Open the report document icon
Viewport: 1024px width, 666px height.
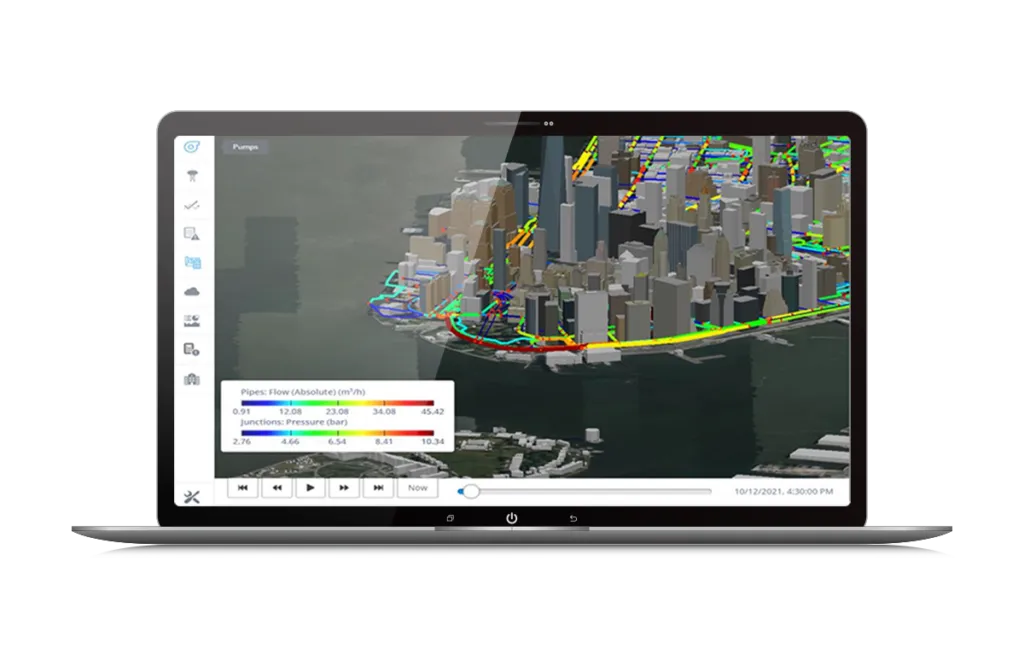pos(192,349)
